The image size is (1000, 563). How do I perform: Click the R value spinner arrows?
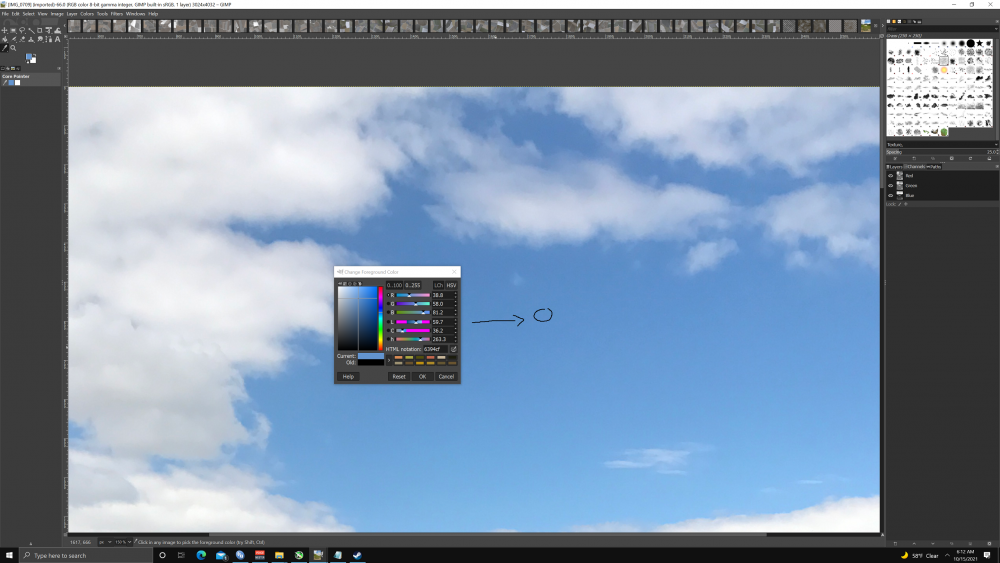point(455,295)
